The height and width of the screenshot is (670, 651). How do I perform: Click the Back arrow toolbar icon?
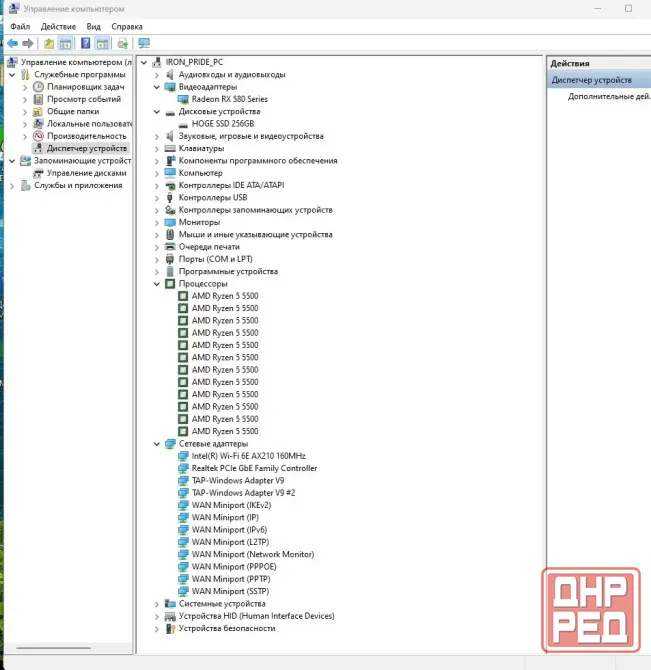point(12,43)
